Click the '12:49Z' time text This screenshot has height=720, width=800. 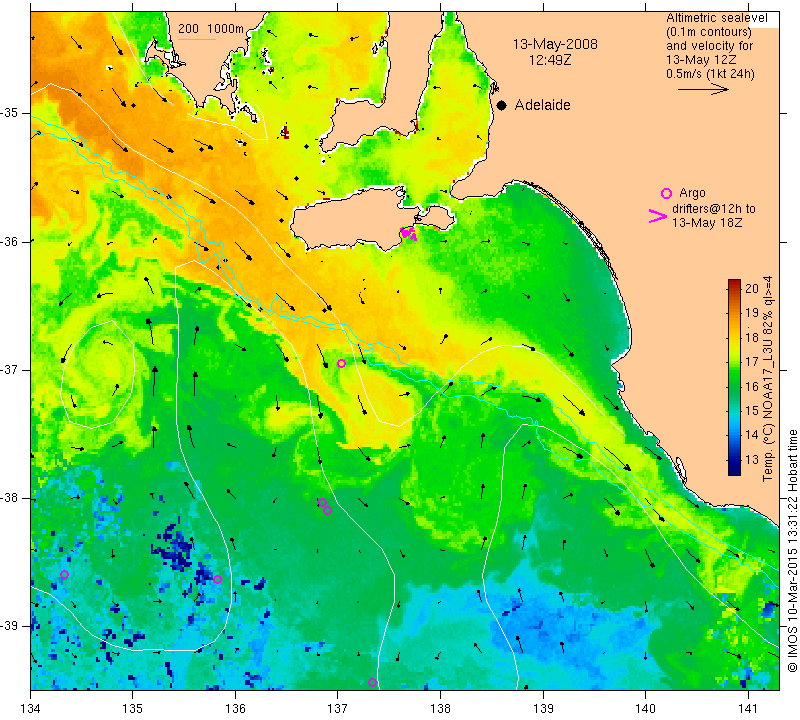click(549, 60)
